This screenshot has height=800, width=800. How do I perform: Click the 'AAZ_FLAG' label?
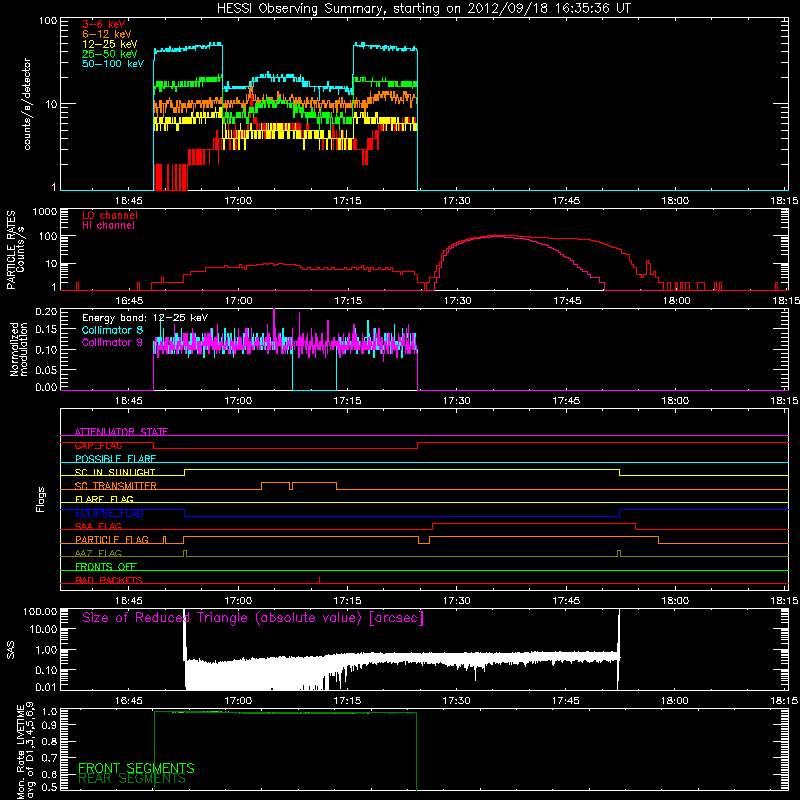coord(98,554)
